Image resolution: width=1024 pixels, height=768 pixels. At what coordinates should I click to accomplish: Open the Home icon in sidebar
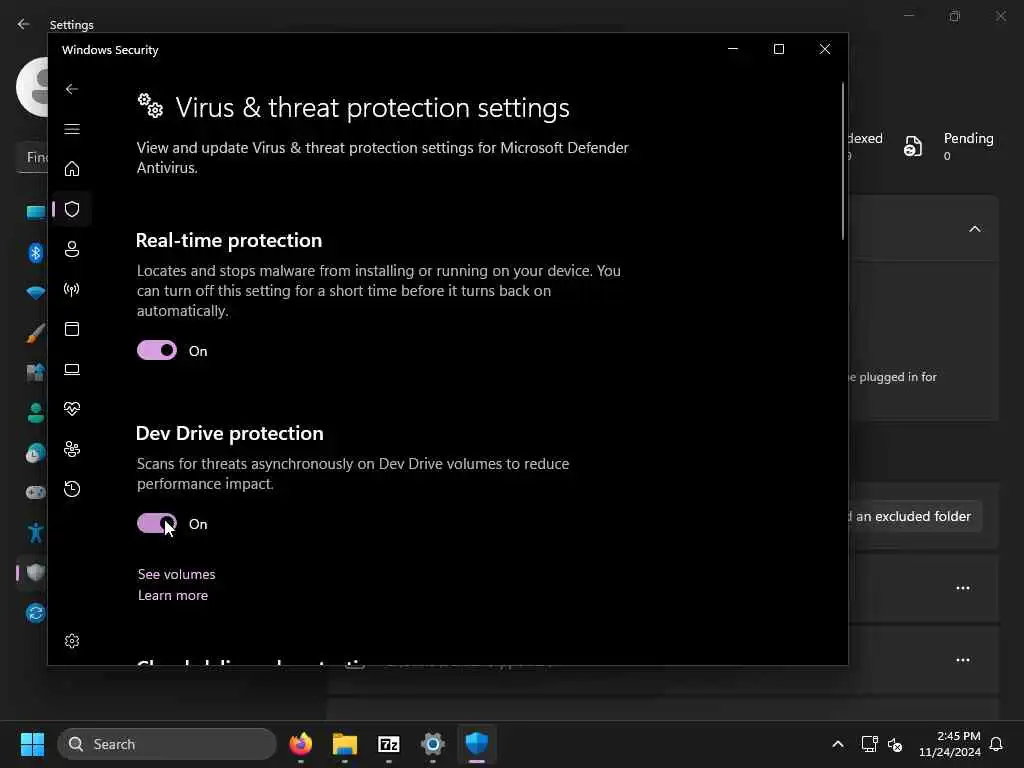(x=72, y=168)
